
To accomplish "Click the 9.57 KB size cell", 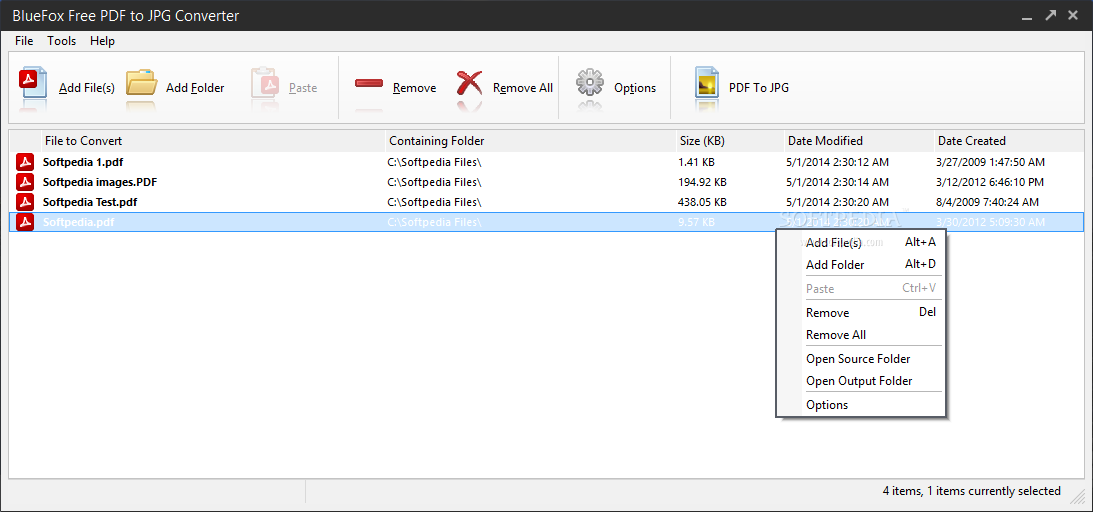I will (x=696, y=222).
